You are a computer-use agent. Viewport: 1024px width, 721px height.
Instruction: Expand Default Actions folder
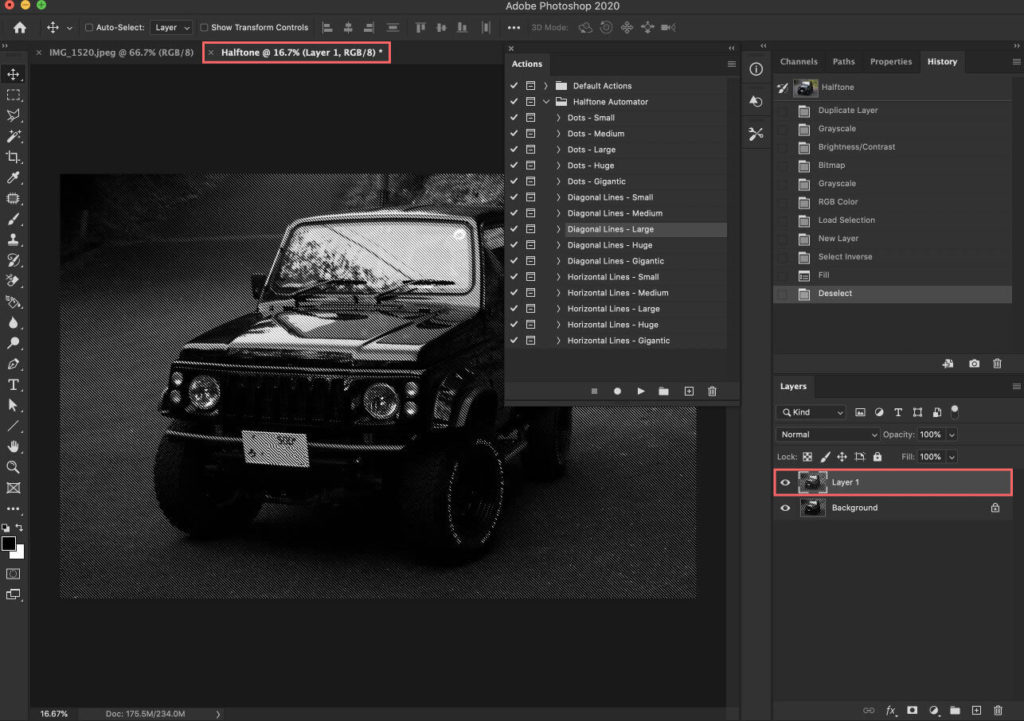[545, 86]
